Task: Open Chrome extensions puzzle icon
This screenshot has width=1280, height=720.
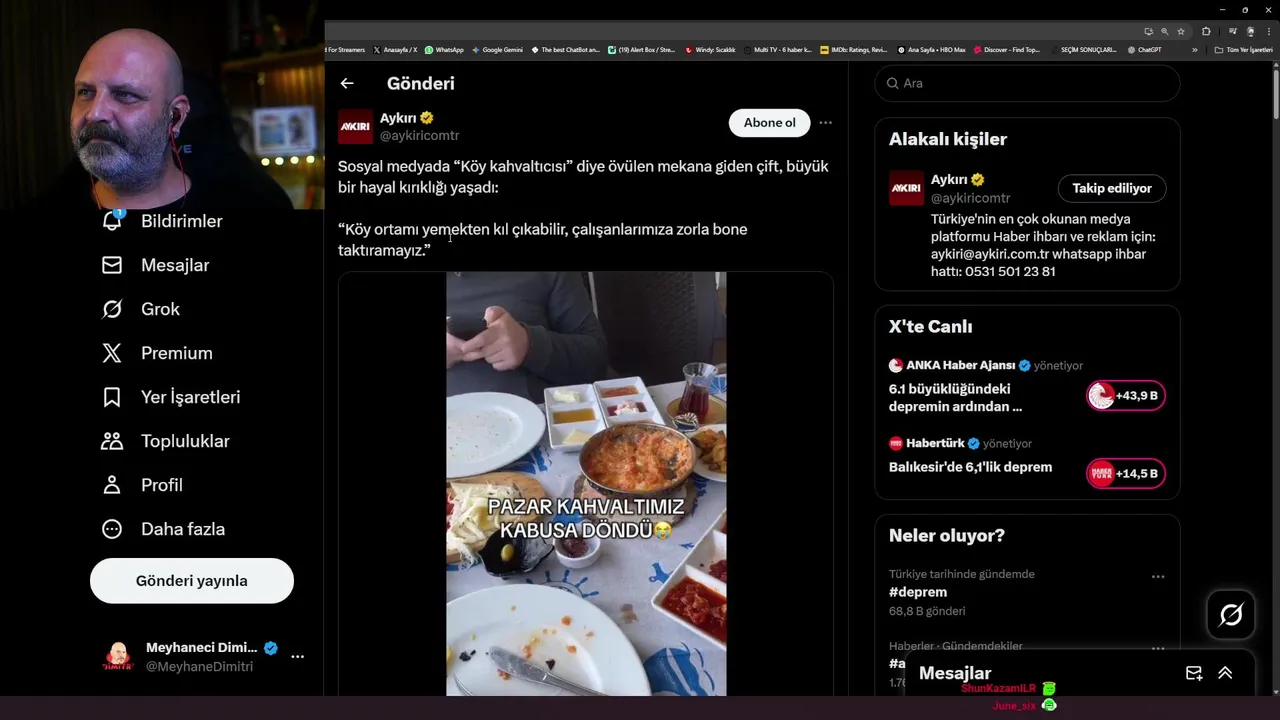Action: pyautogui.click(x=1206, y=31)
